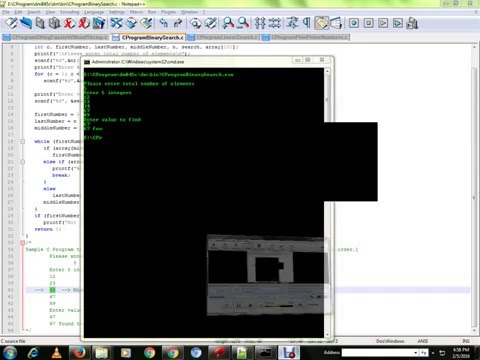Switch to CProgramPrintPrimeNumbers.c tab
This screenshot has width=480, height=360.
coord(305,37)
